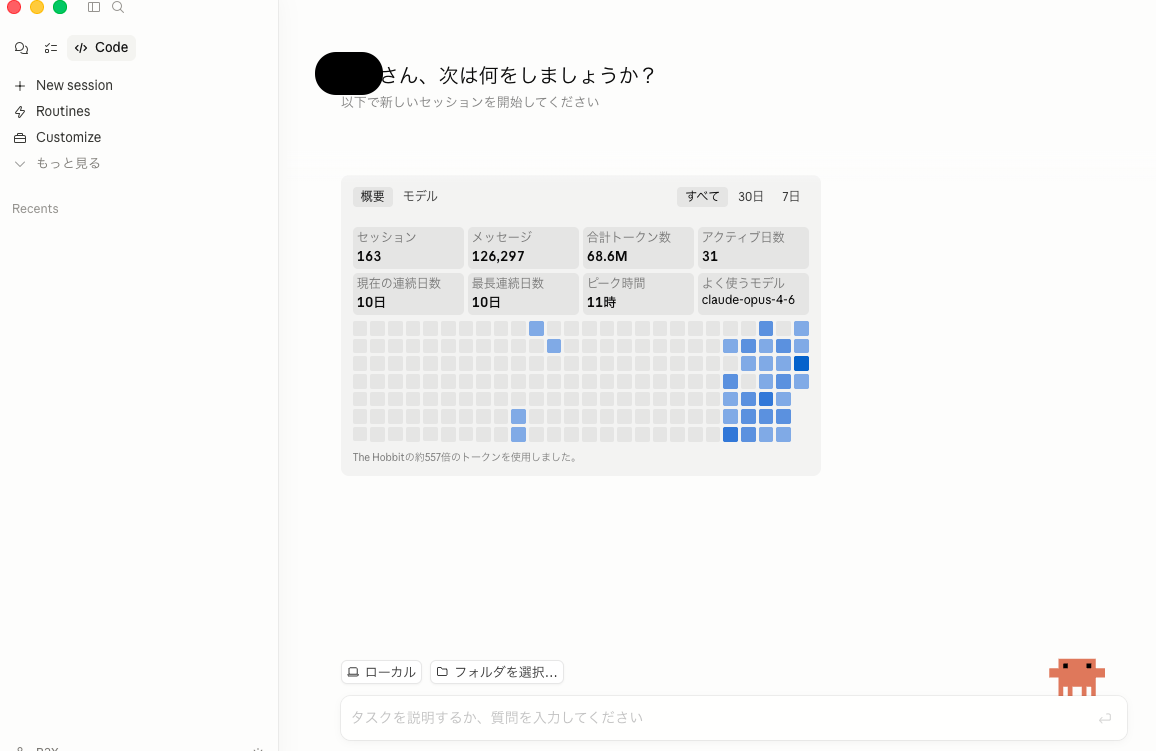Image resolution: width=1156 pixels, height=751 pixels.
Task: Select the 30日 period filter
Action: pos(751,196)
